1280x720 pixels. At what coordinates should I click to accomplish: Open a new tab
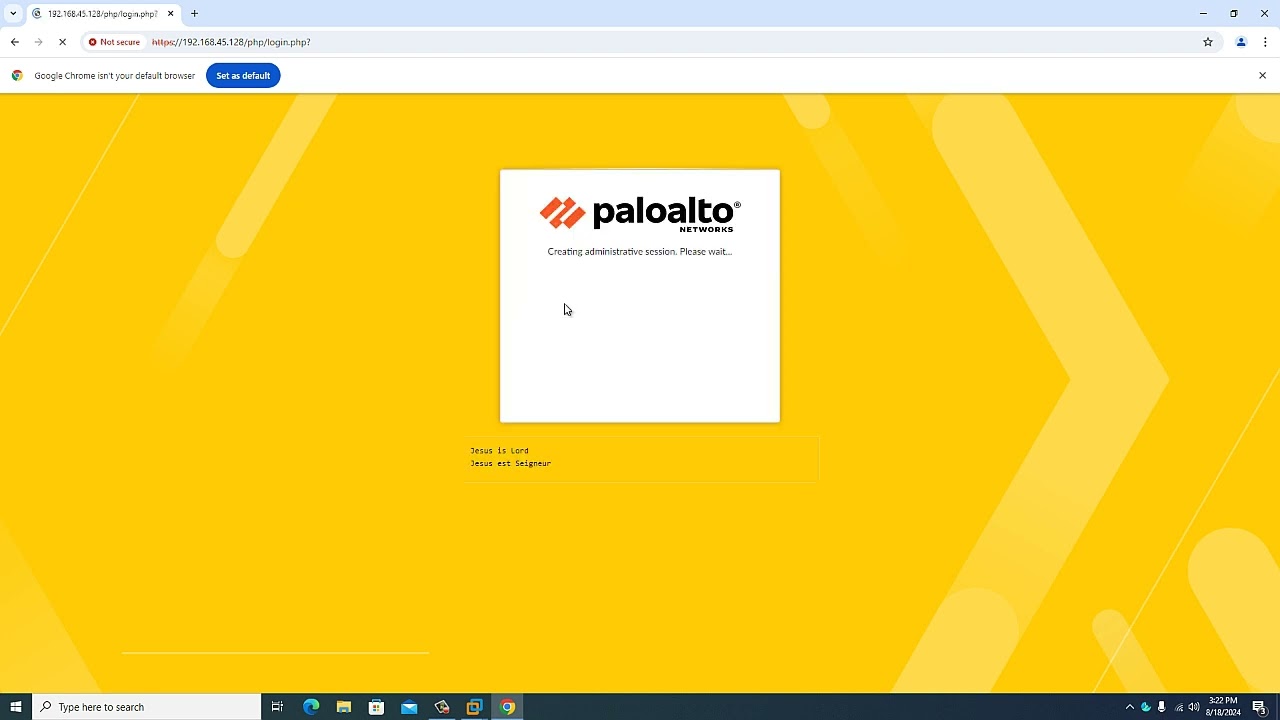194,14
